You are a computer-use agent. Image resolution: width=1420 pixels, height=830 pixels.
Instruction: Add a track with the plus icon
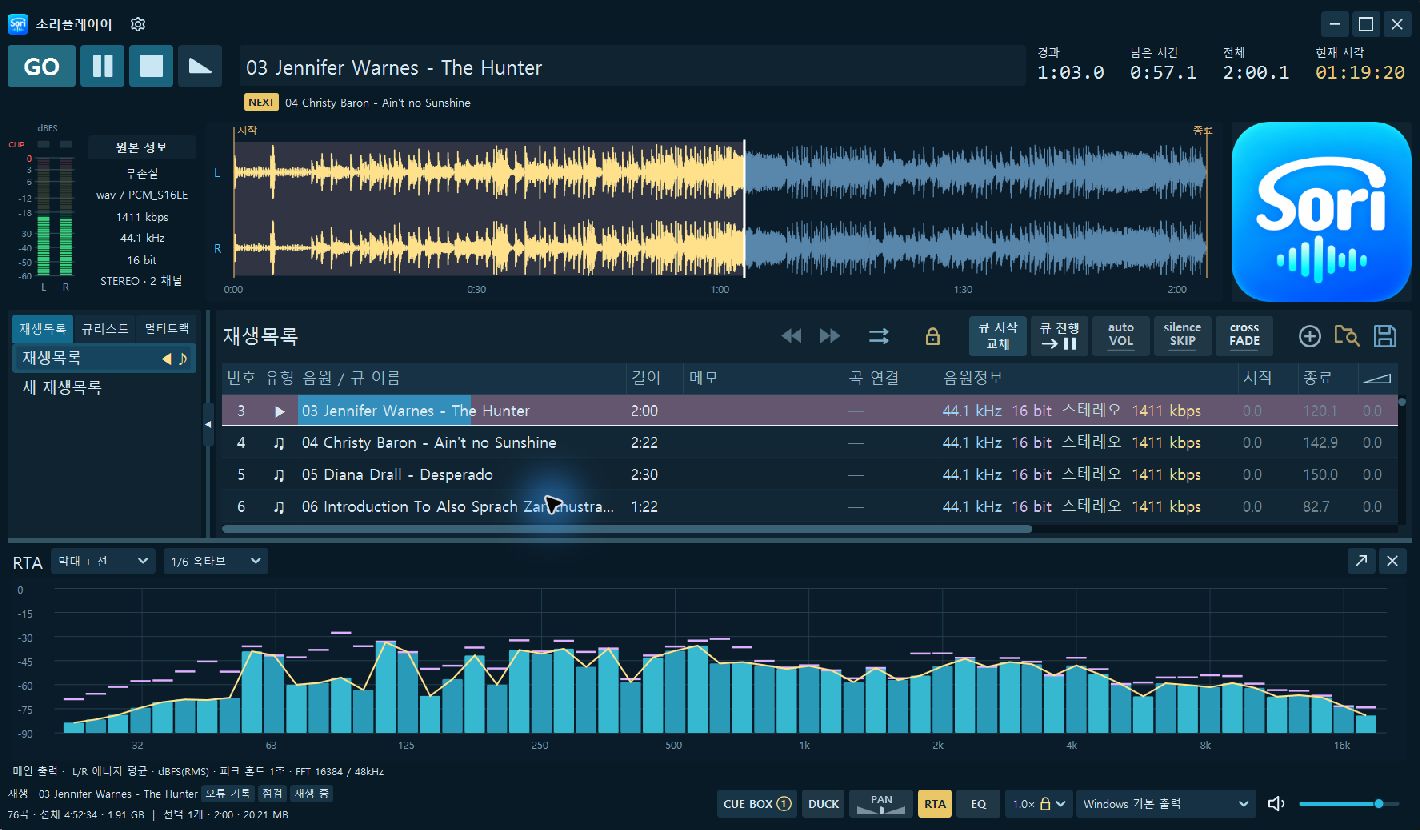tap(1310, 336)
